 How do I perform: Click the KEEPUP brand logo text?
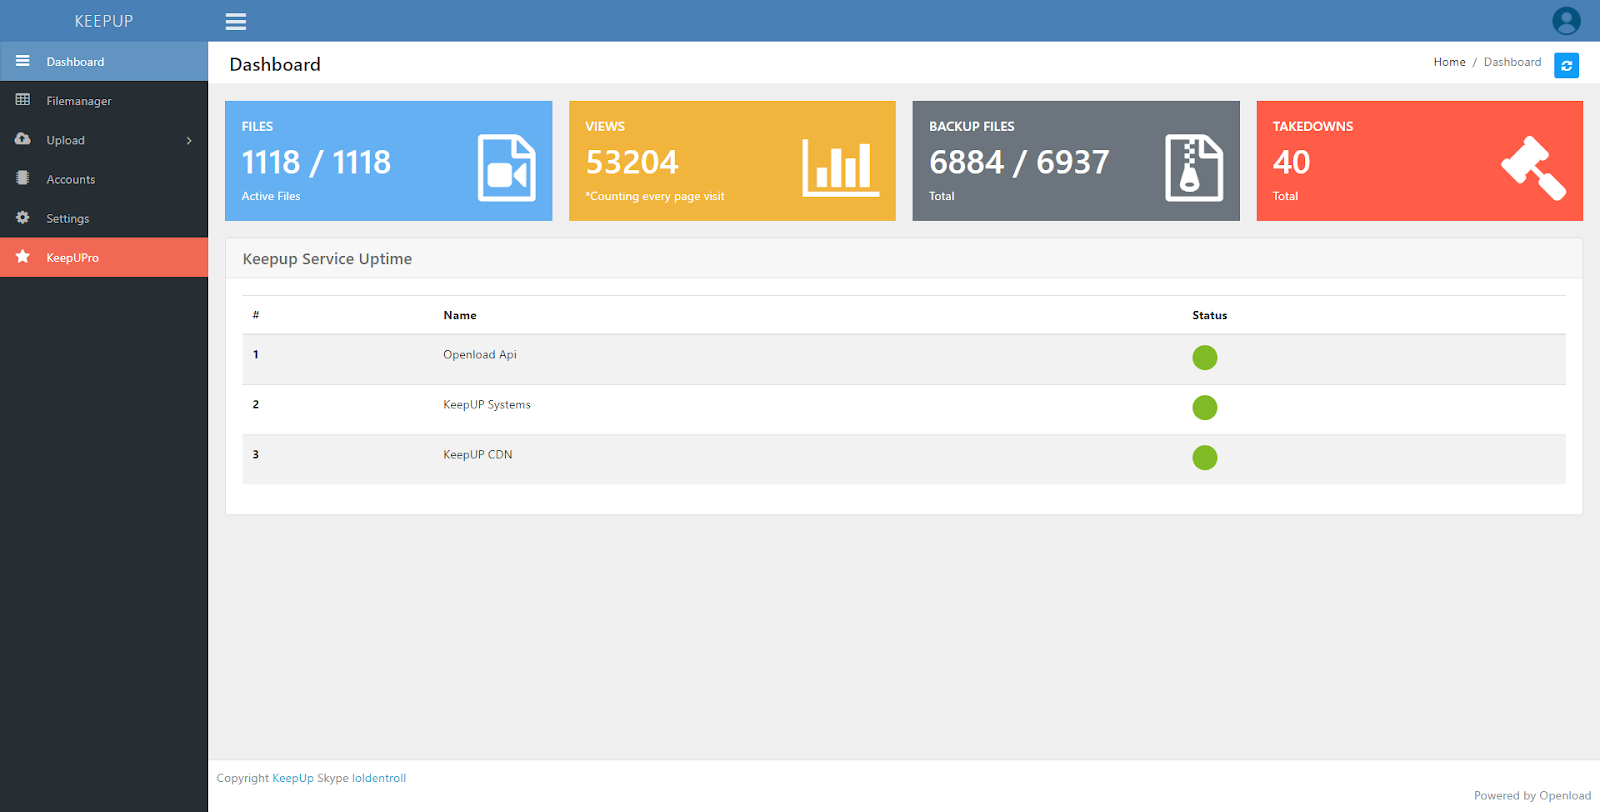(x=104, y=21)
